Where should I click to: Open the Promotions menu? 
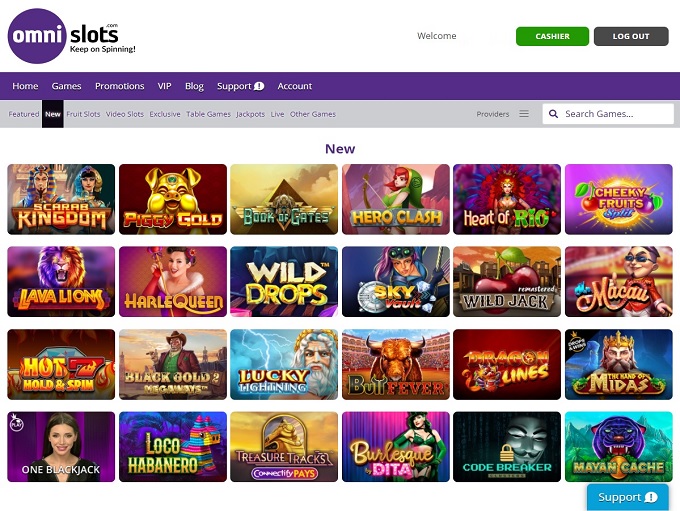click(119, 86)
